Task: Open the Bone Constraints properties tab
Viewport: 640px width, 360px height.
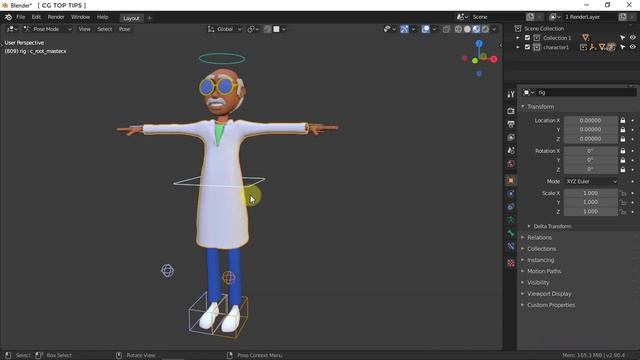Action: (x=511, y=246)
